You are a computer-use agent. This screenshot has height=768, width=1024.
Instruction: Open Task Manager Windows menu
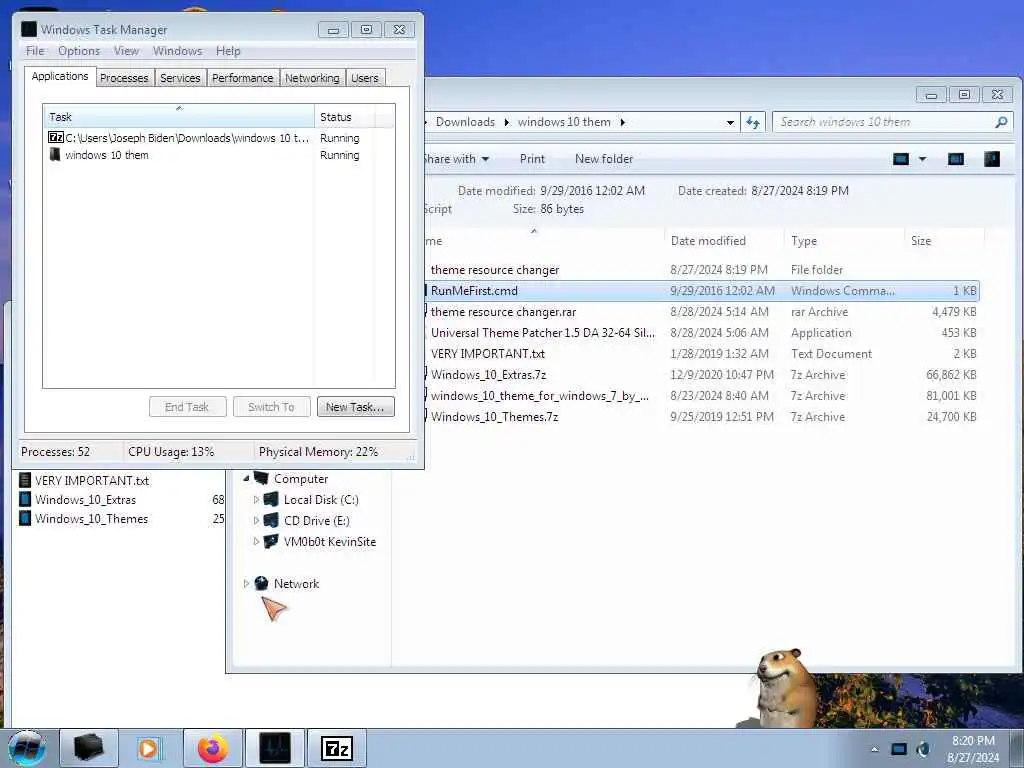177,51
